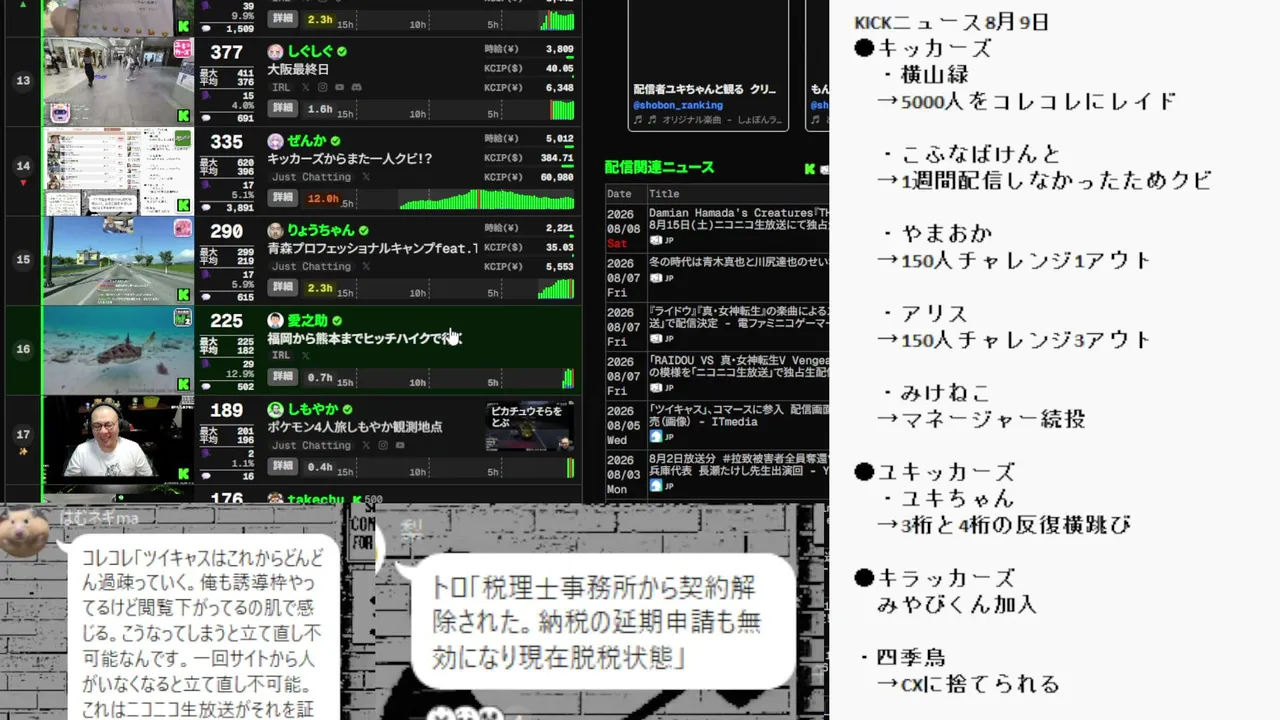Click ぜんか's viewer history graph
Image resolution: width=1280 pixels, height=720 pixels.
point(487,199)
